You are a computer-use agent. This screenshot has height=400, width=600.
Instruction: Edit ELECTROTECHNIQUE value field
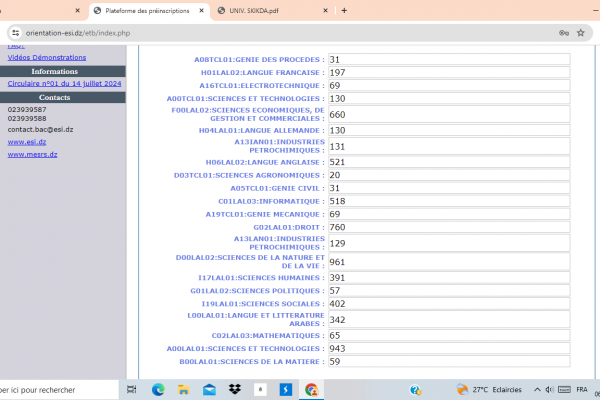(449, 85)
